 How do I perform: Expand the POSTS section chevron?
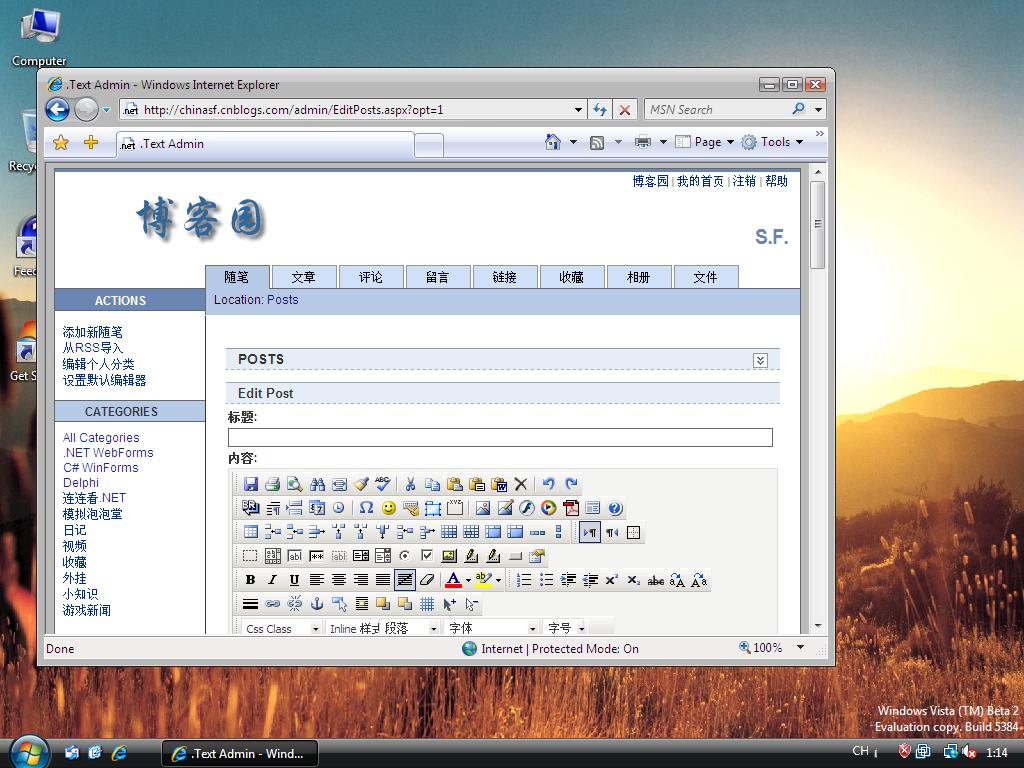pos(760,360)
